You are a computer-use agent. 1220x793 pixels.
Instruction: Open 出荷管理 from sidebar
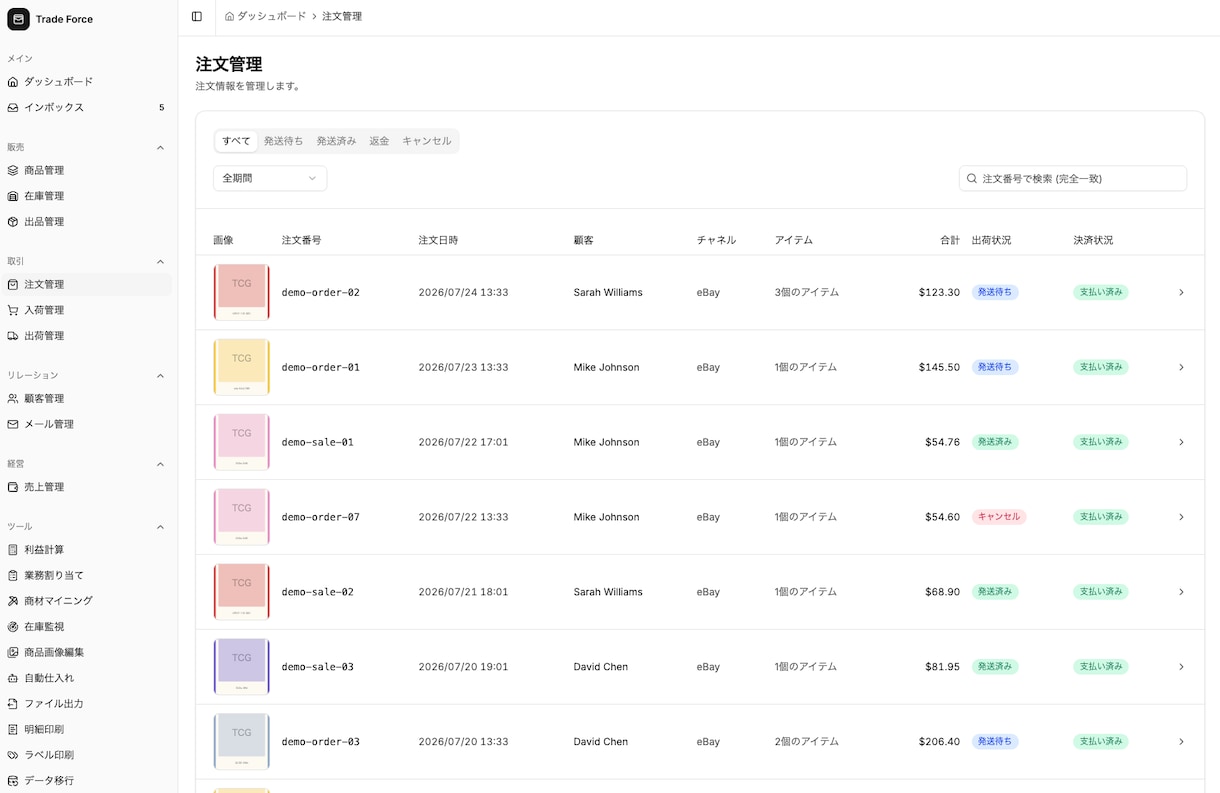pos(88,336)
